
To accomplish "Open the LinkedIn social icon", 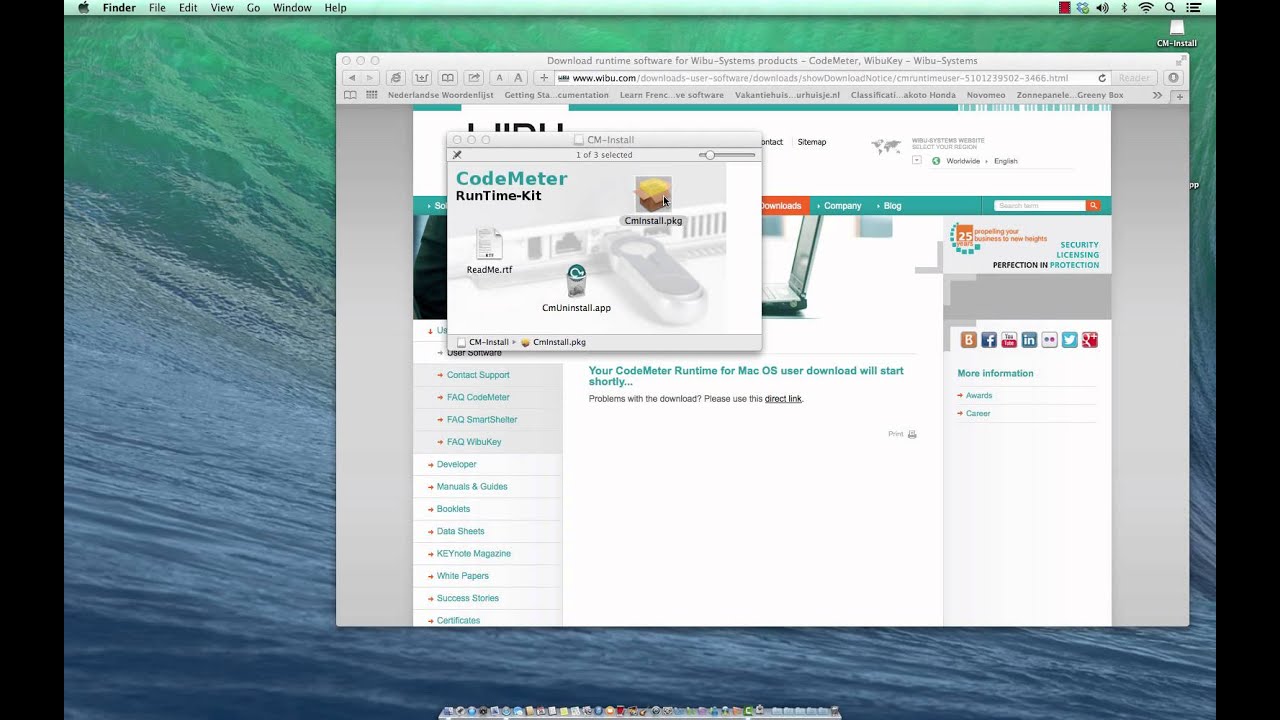I will [x=1029, y=340].
